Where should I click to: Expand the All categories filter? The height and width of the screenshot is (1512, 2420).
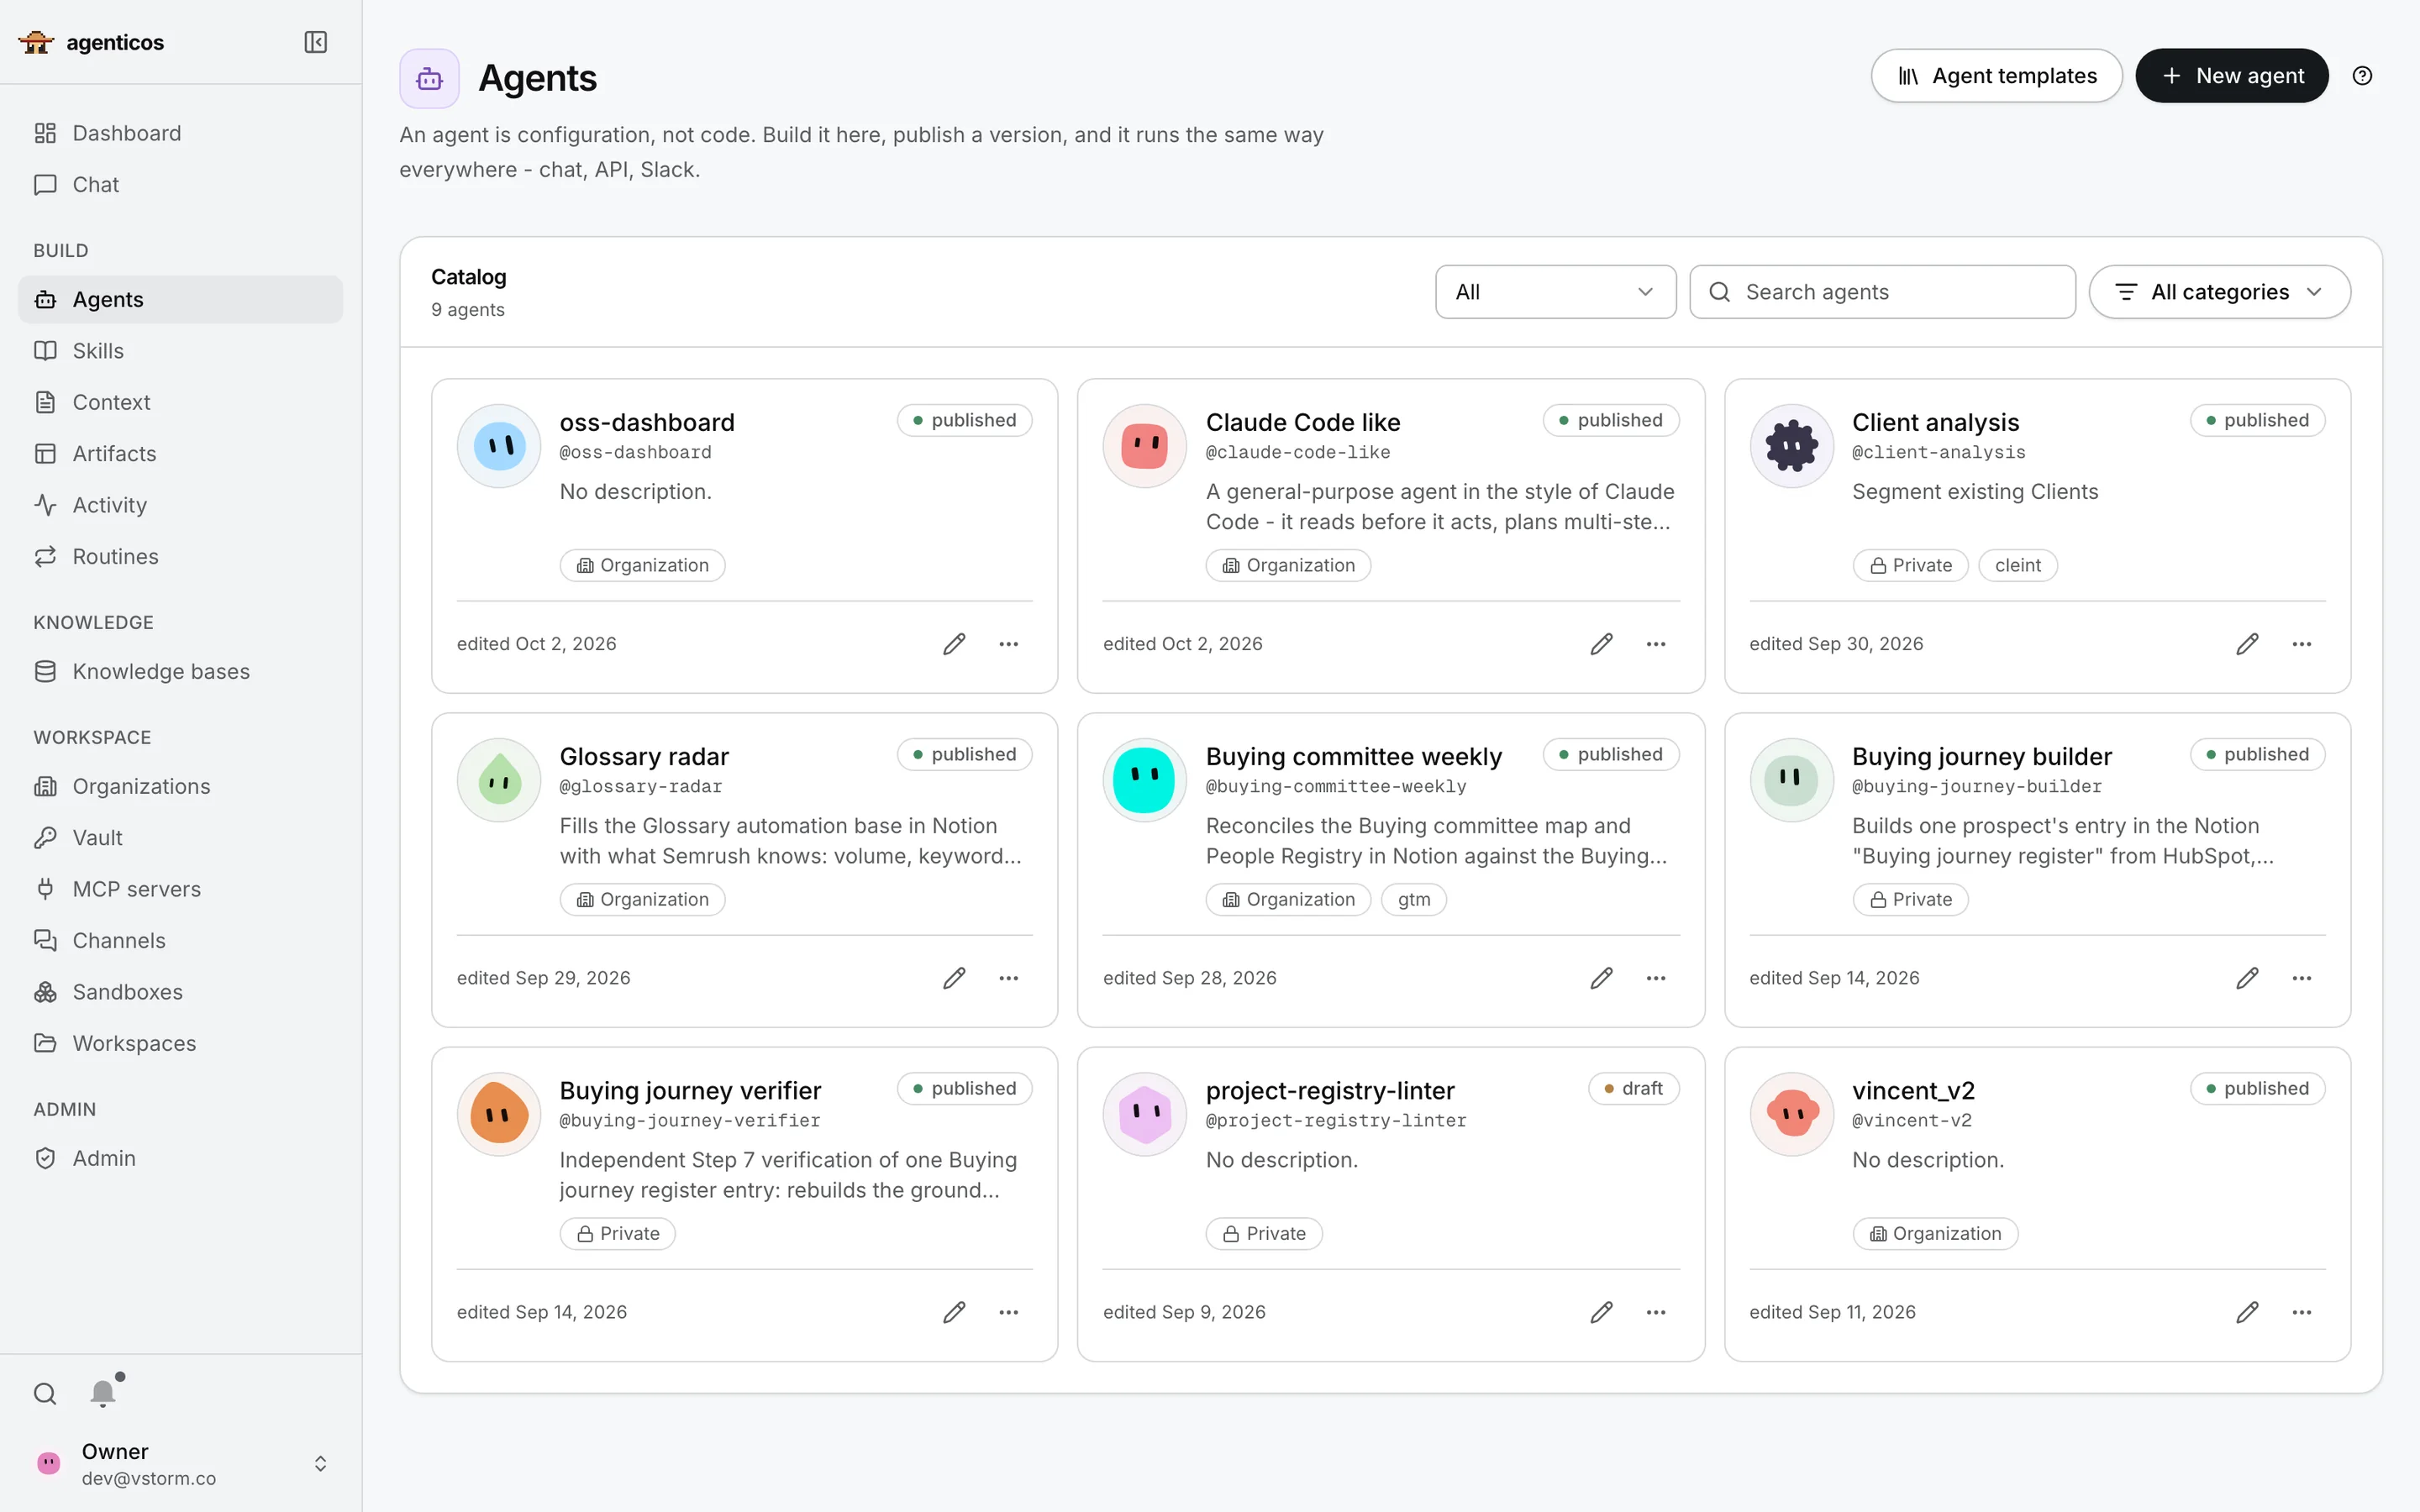pyautogui.click(x=2219, y=292)
